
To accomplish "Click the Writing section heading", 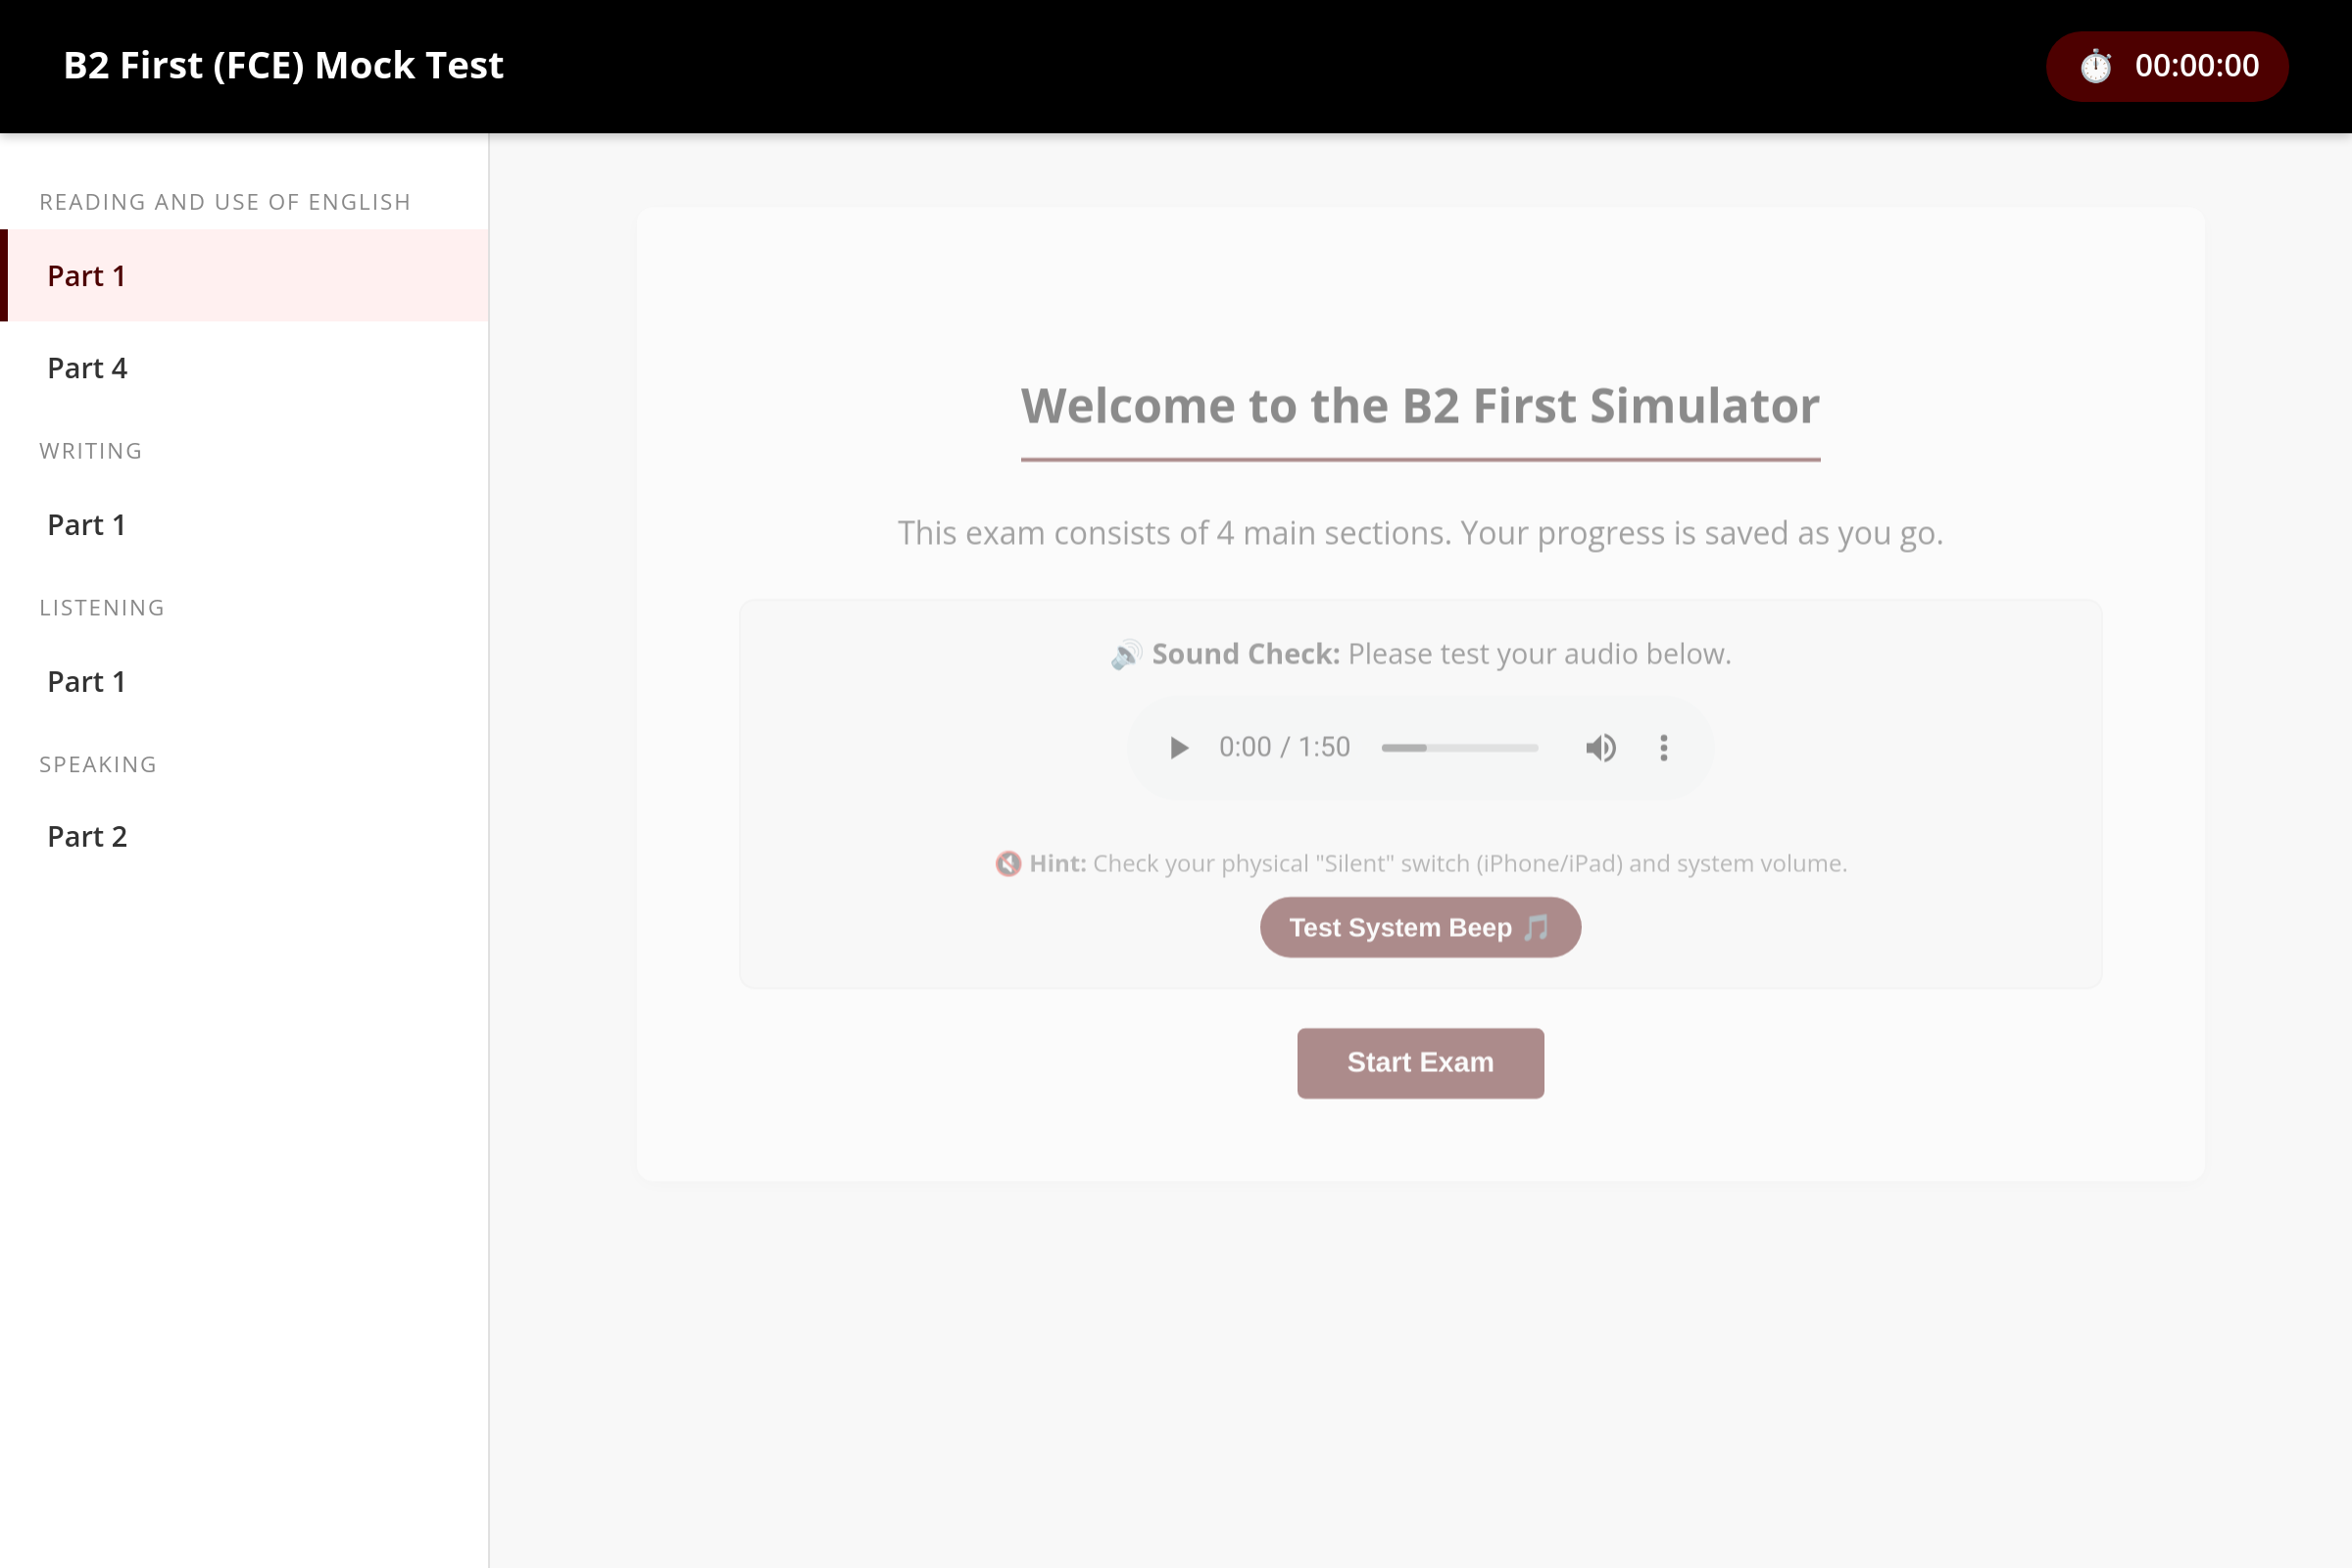I will (x=91, y=451).
